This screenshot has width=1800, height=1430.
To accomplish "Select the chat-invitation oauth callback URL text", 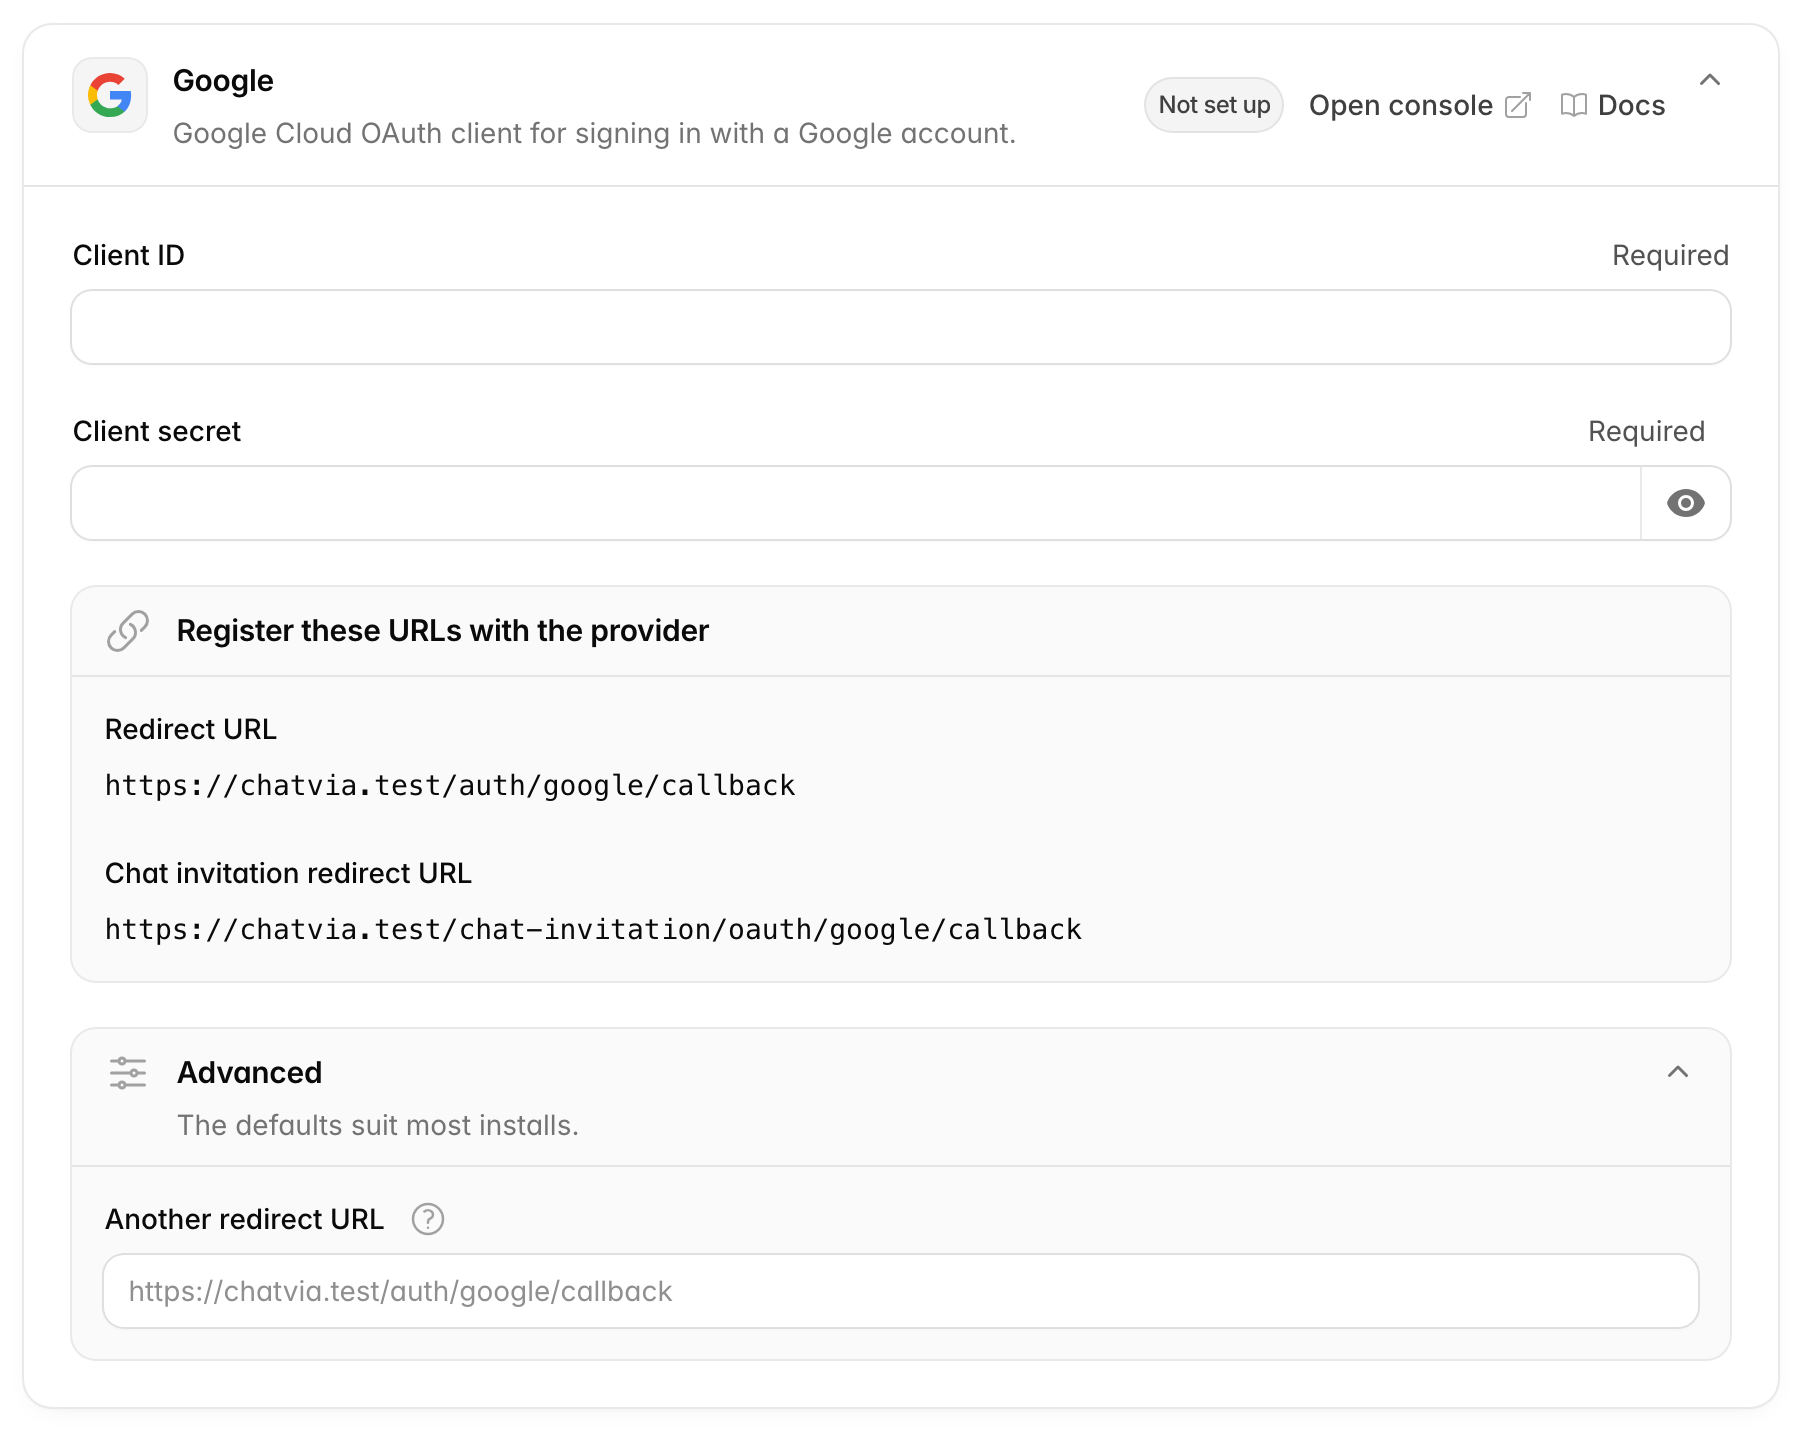I will 593,930.
